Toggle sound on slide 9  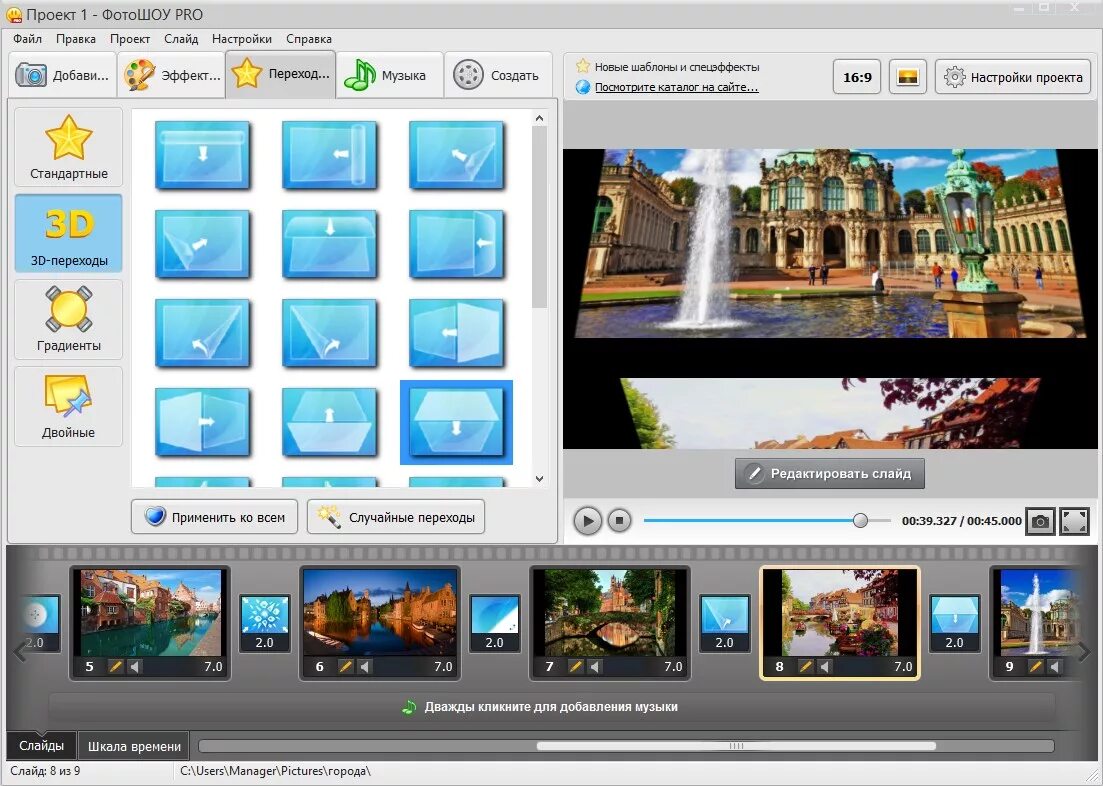click(x=1055, y=666)
